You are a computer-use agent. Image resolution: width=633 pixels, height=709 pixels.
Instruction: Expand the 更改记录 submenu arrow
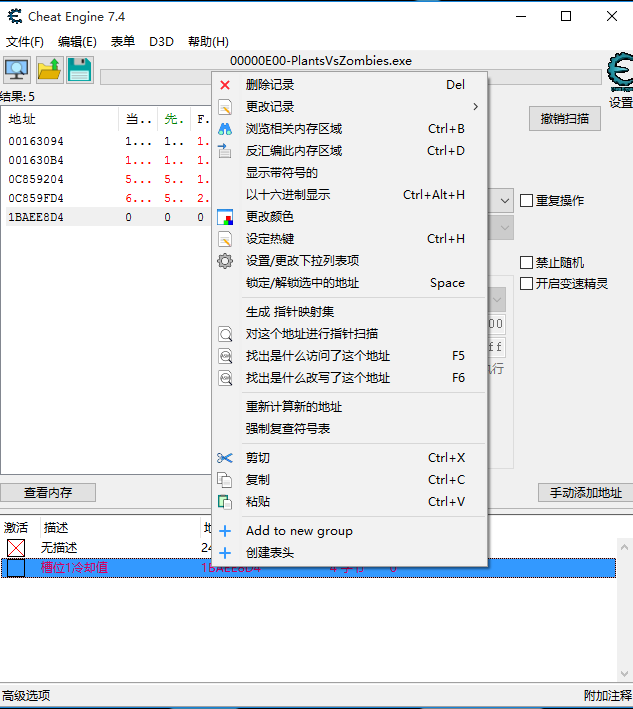tap(475, 107)
